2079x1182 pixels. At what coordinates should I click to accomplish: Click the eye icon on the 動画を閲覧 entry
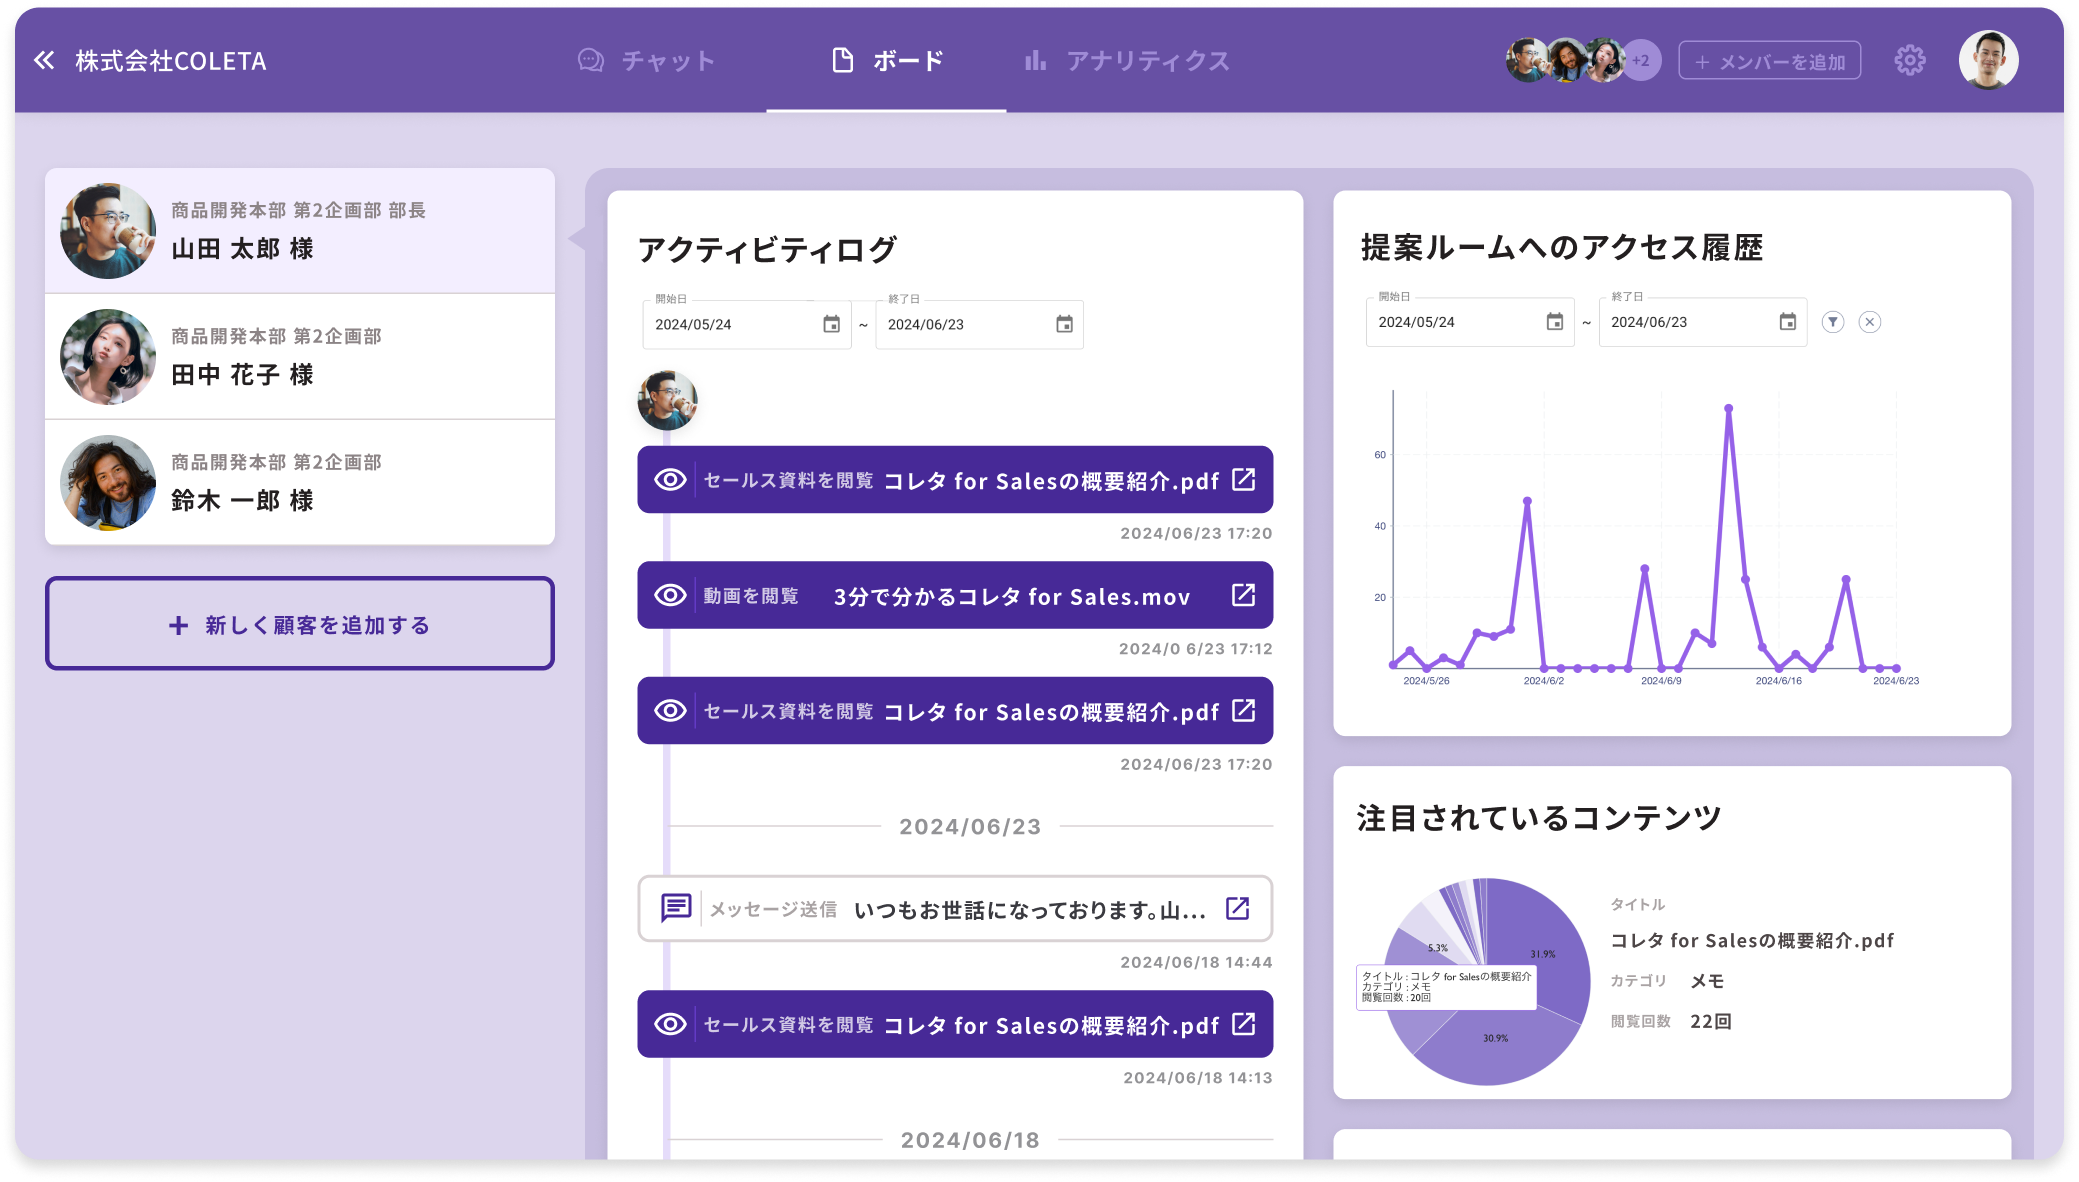(x=670, y=596)
